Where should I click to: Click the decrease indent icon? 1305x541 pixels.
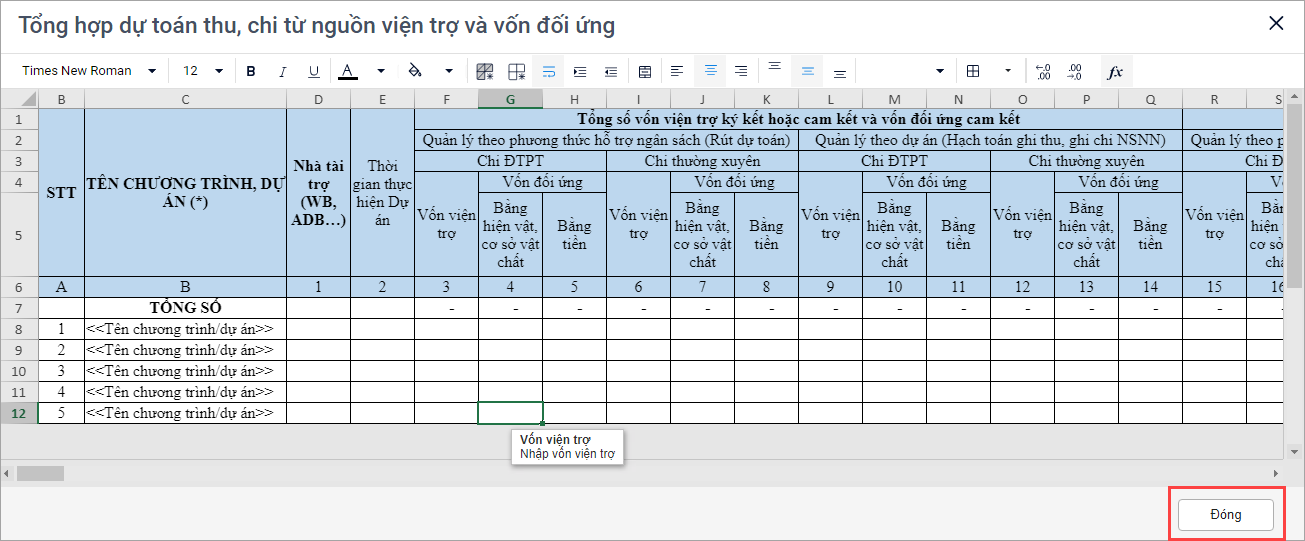(610, 71)
